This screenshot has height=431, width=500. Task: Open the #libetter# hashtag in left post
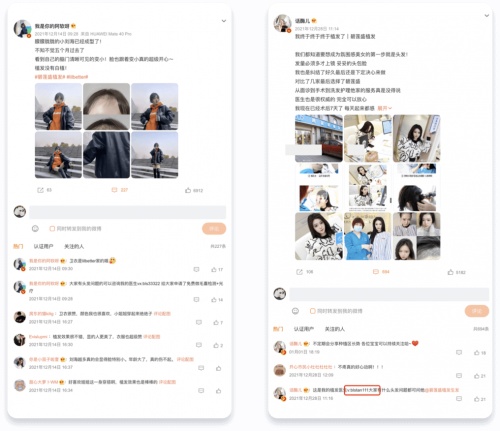(x=77, y=77)
